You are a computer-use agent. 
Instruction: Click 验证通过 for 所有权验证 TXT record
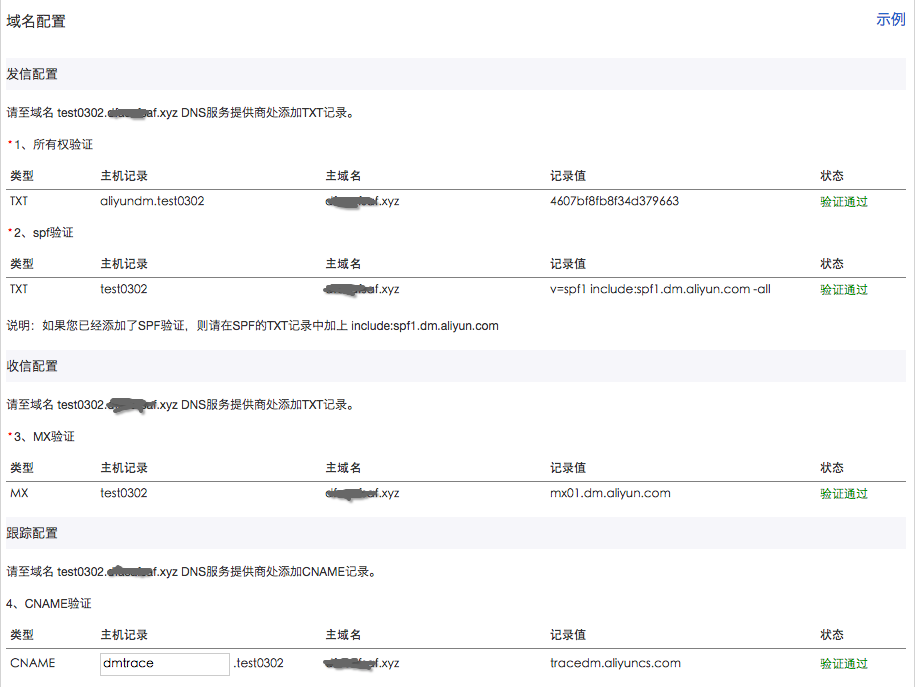click(844, 200)
